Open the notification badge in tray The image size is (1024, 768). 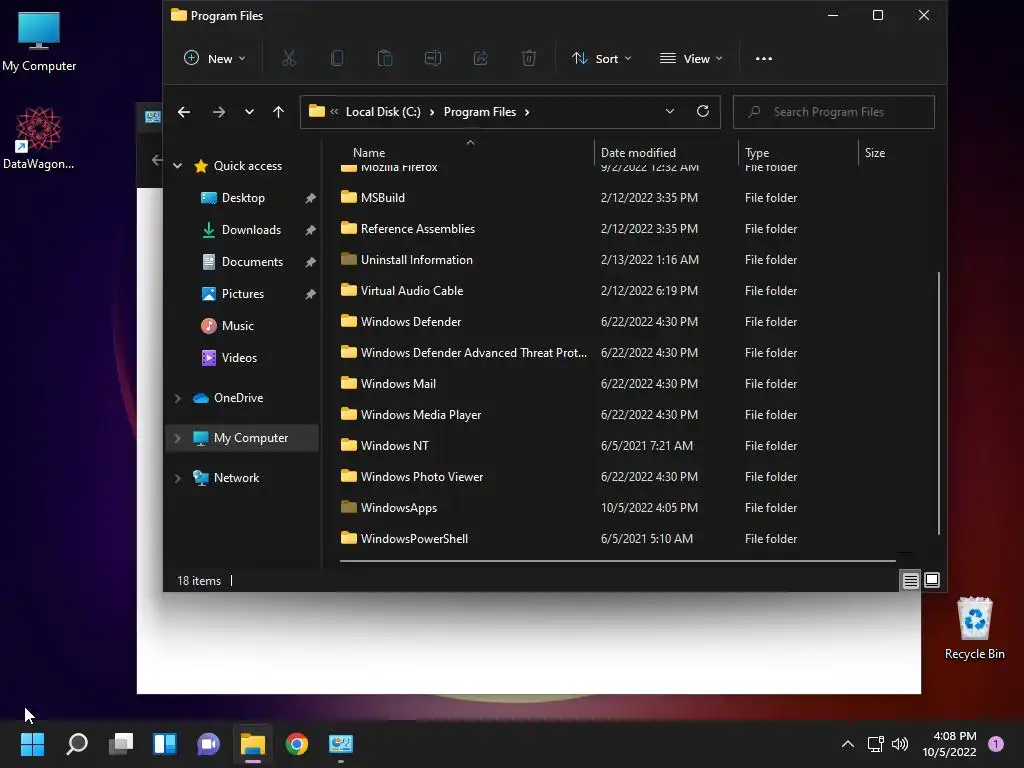(996, 744)
